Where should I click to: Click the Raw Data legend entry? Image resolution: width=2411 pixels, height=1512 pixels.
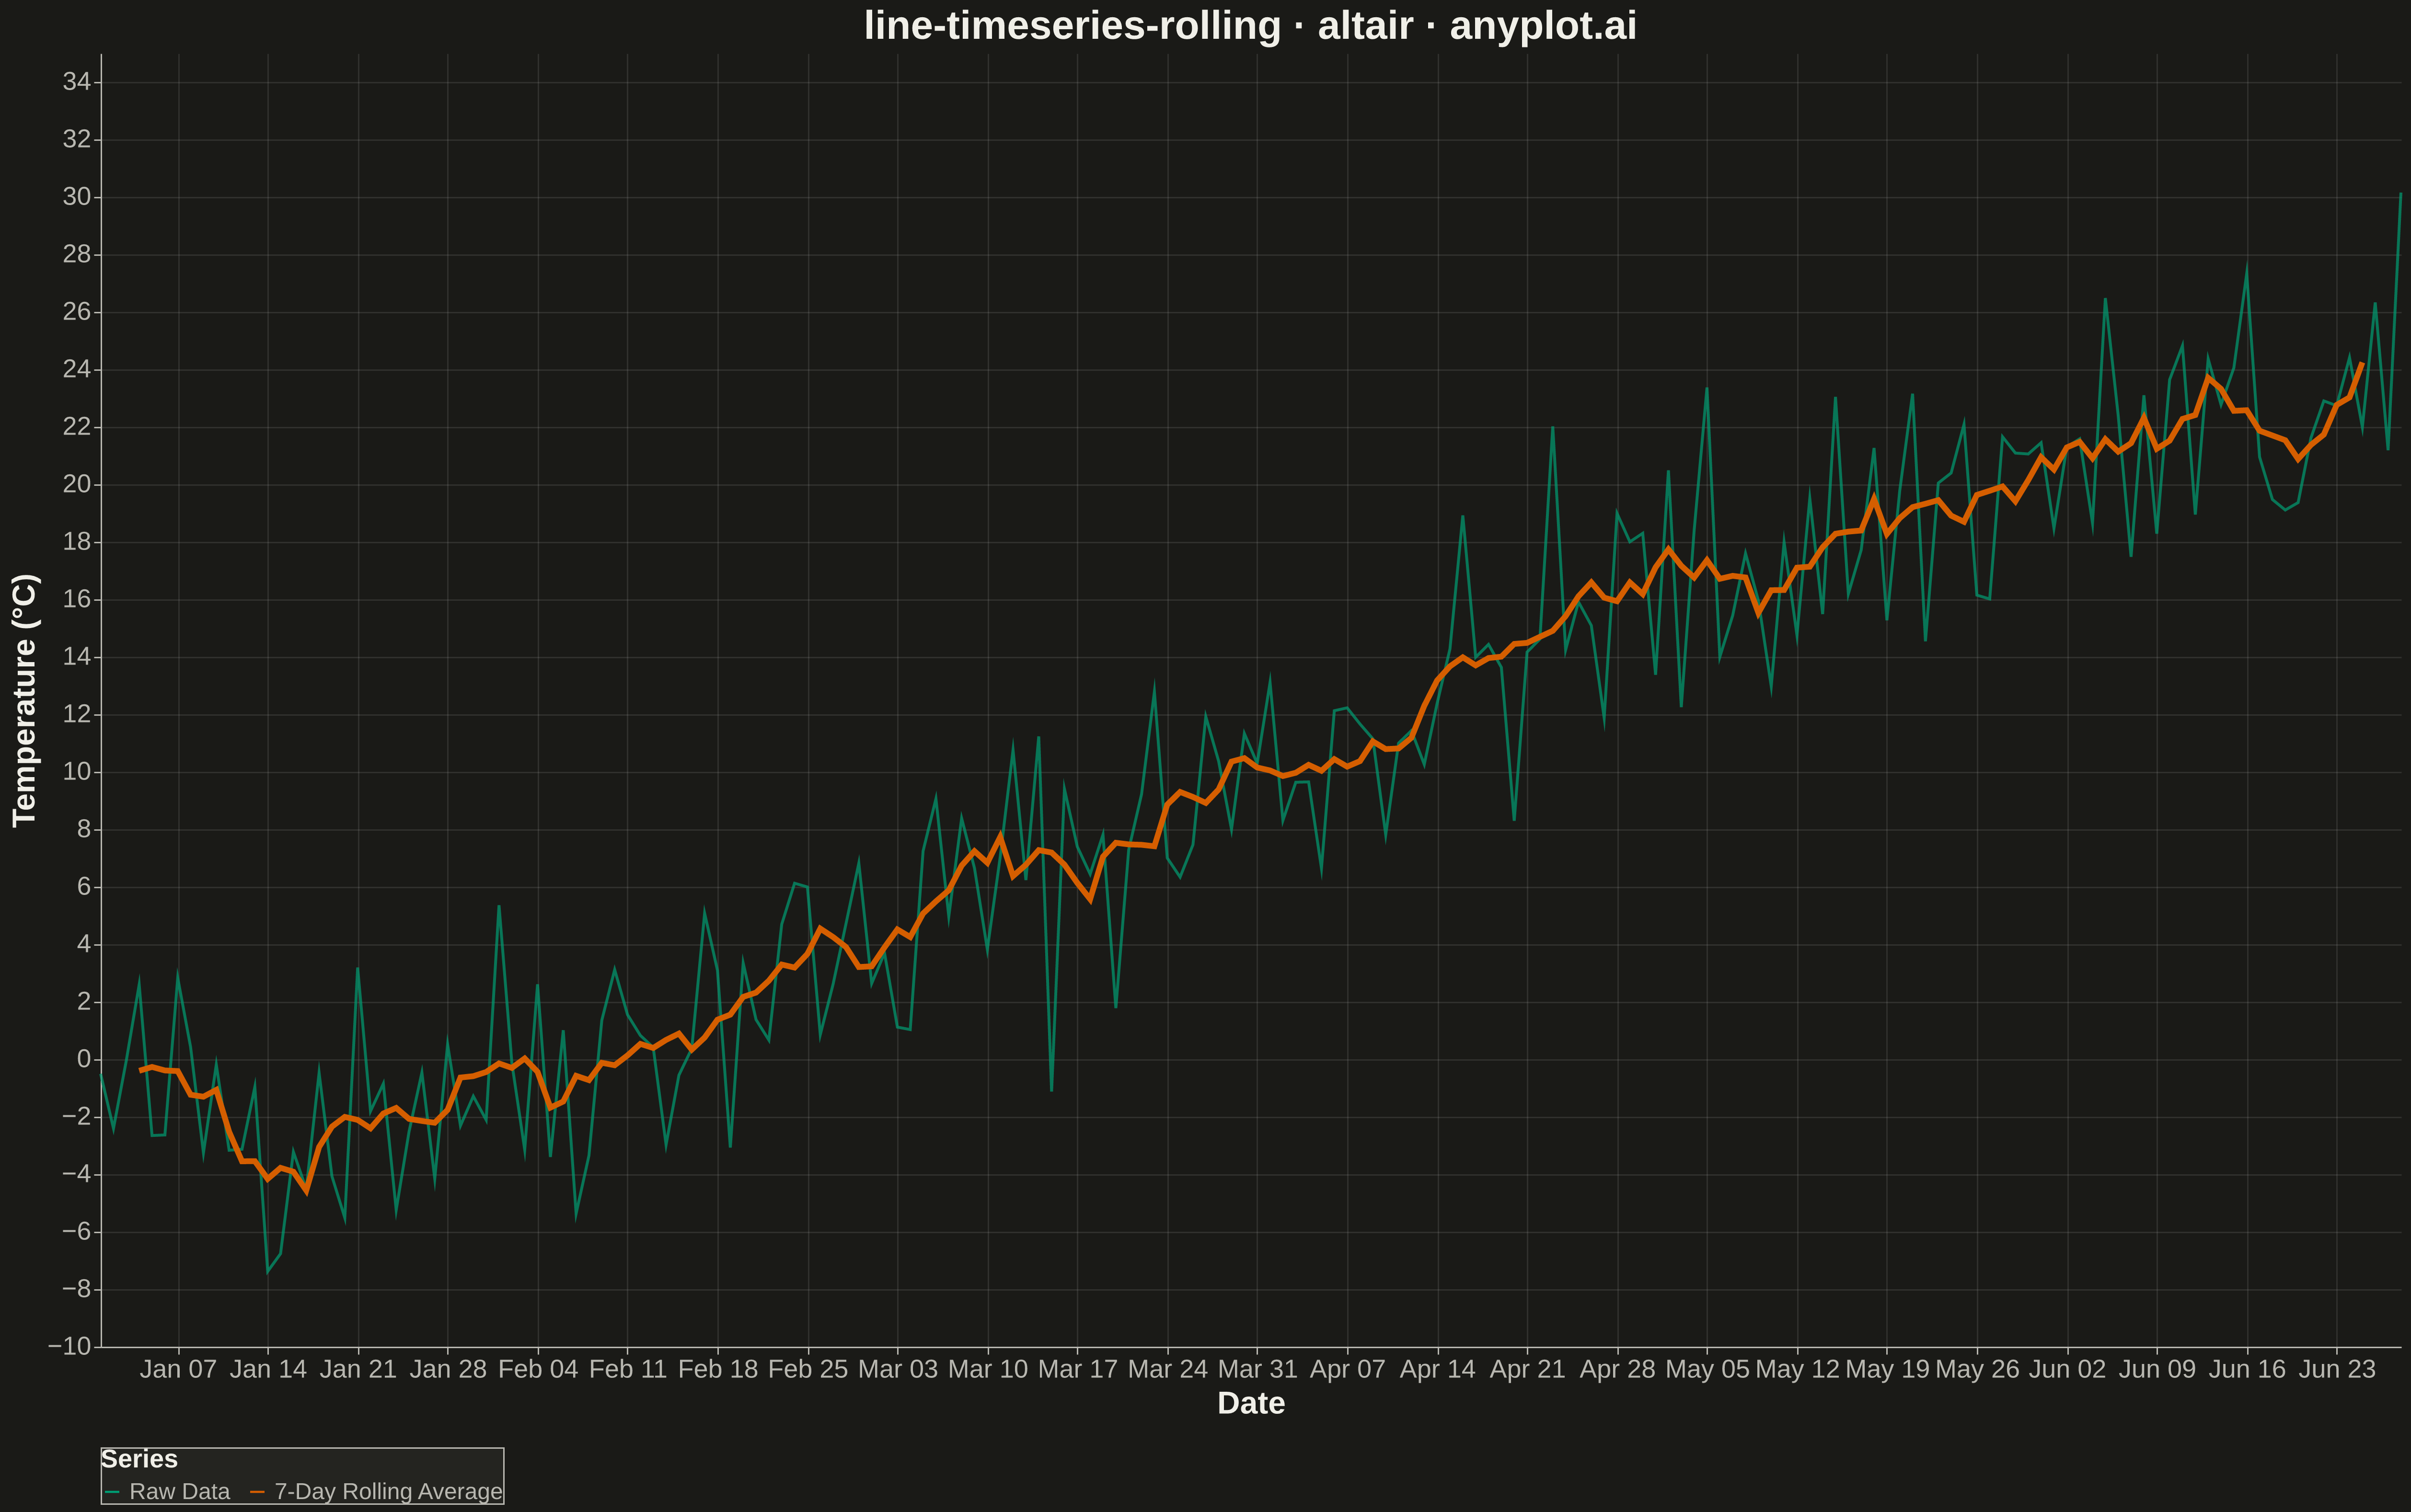[167, 1491]
